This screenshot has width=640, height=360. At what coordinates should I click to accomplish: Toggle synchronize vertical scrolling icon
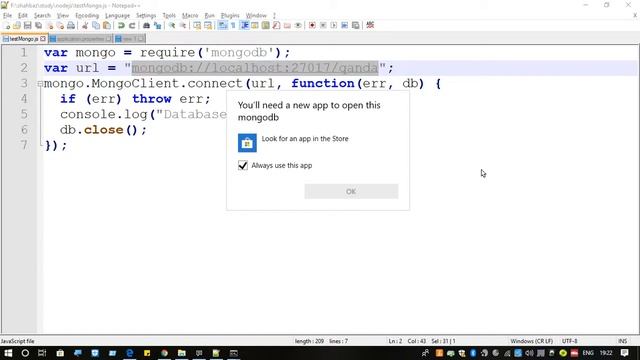point(197,25)
